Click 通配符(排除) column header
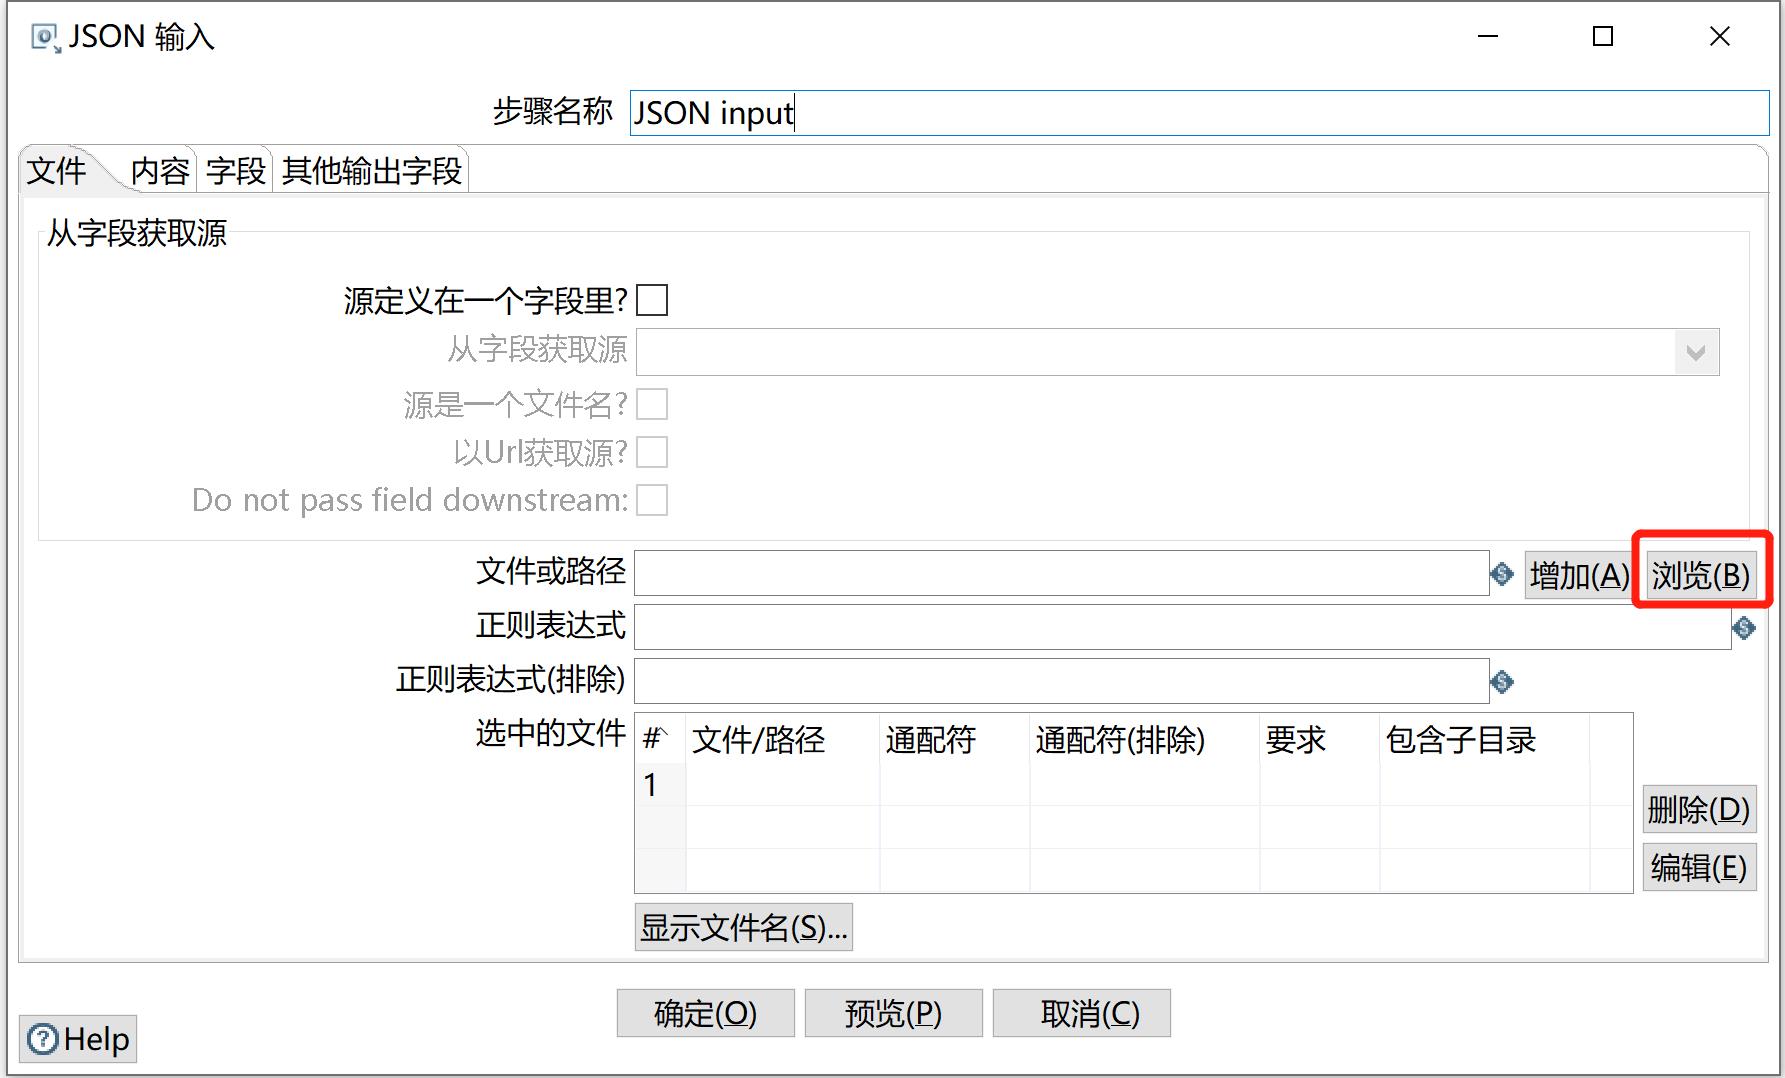Viewport: 1785px width, 1078px height. (1145, 740)
